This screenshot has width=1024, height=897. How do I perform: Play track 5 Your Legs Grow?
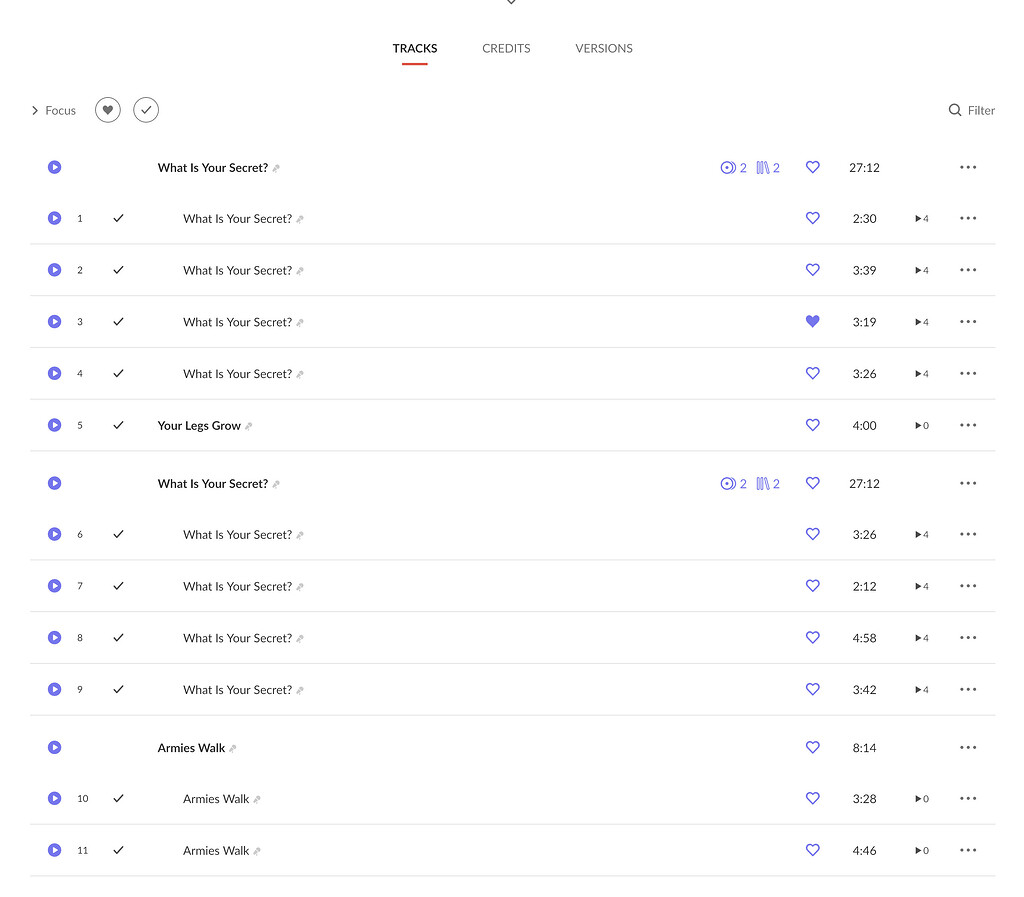[x=55, y=425]
